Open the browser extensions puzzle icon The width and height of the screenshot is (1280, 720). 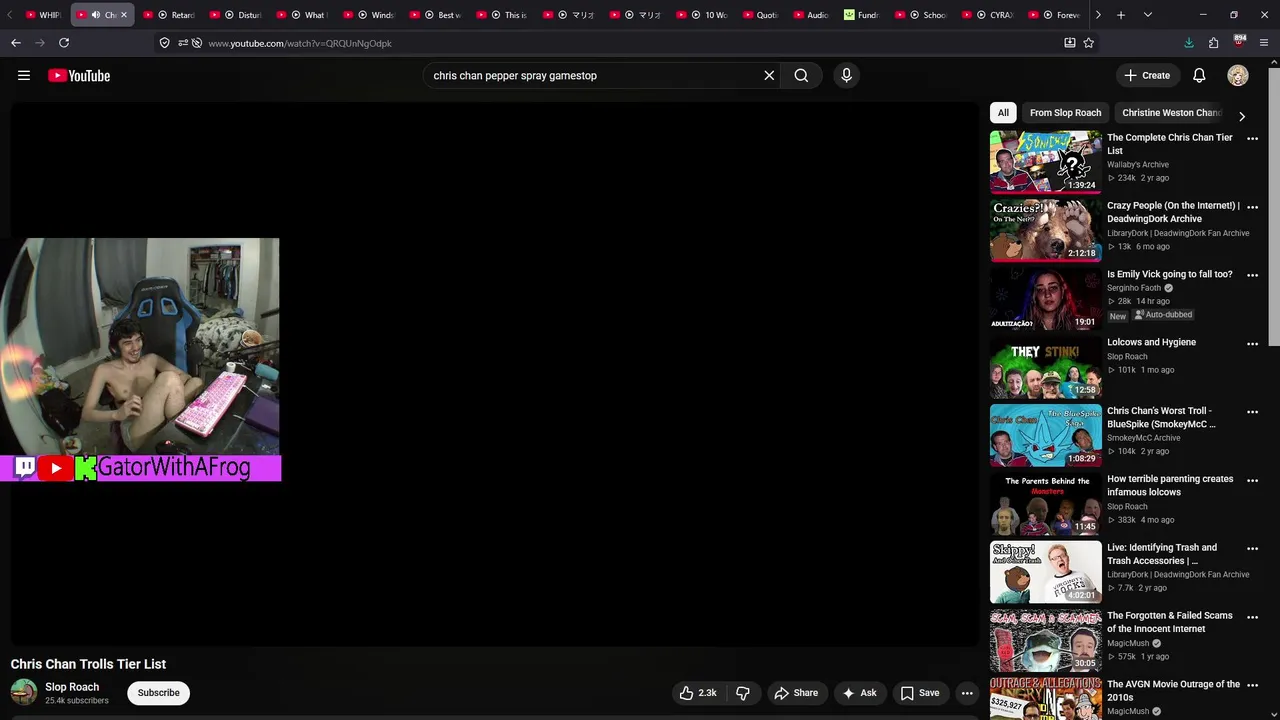coord(1213,43)
